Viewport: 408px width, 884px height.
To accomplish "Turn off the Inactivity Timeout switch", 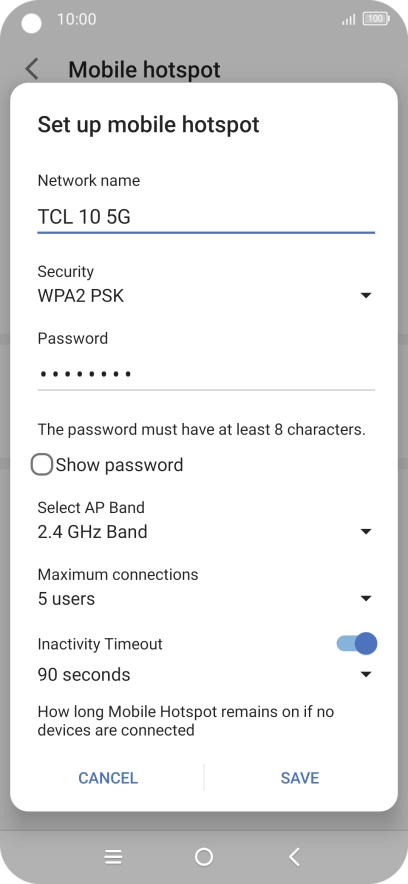I will 357,643.
